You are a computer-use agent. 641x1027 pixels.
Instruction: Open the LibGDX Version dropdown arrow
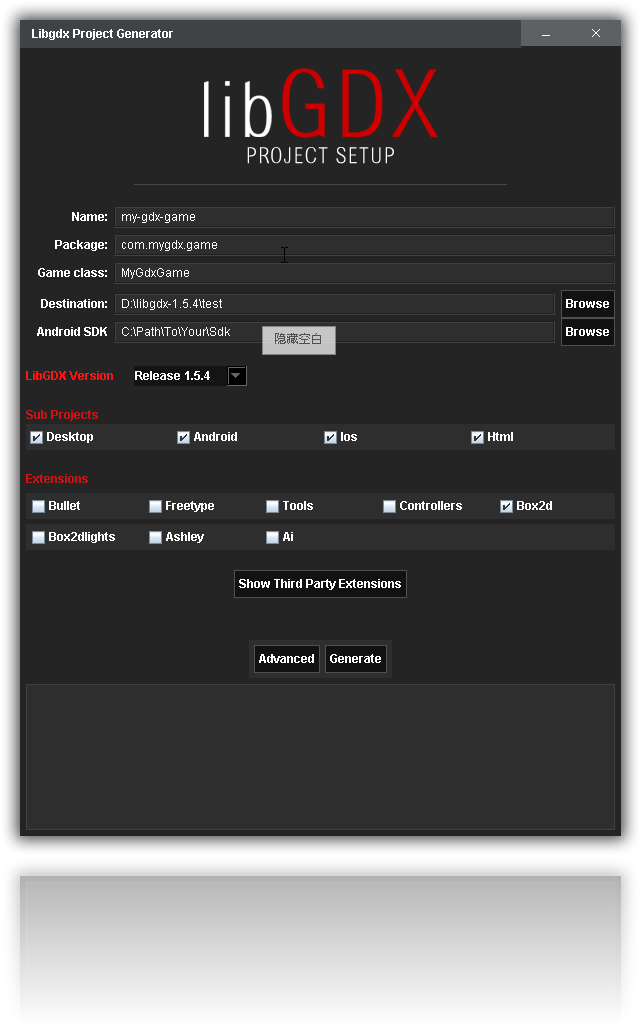(x=236, y=376)
